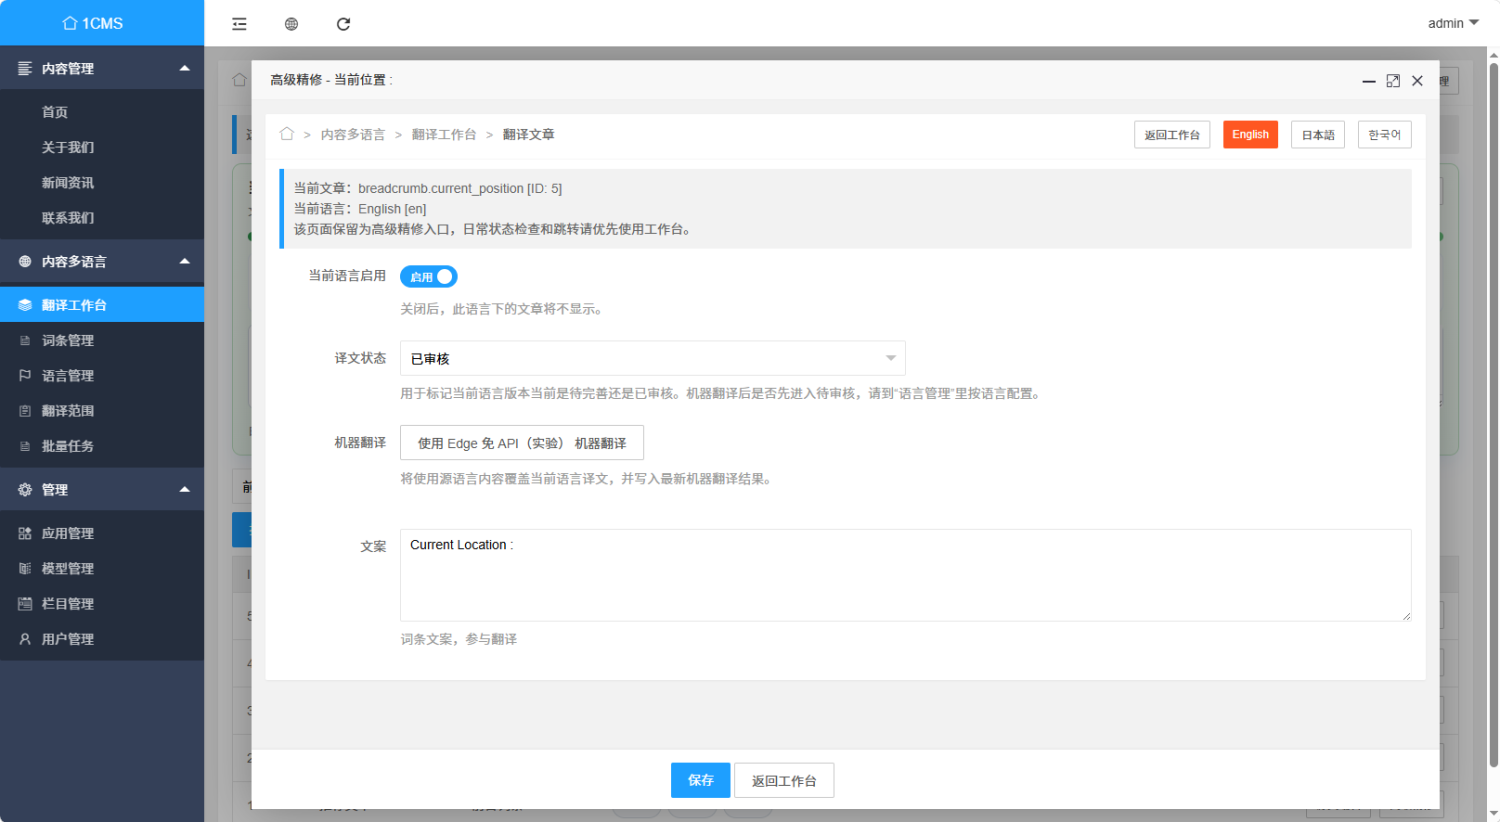
Task: Click the 内容多语言 globe icon in sidebar
Action: coord(25,261)
